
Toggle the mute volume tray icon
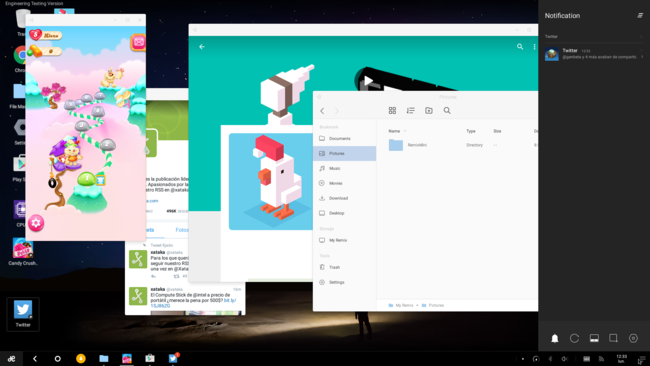coord(564,359)
